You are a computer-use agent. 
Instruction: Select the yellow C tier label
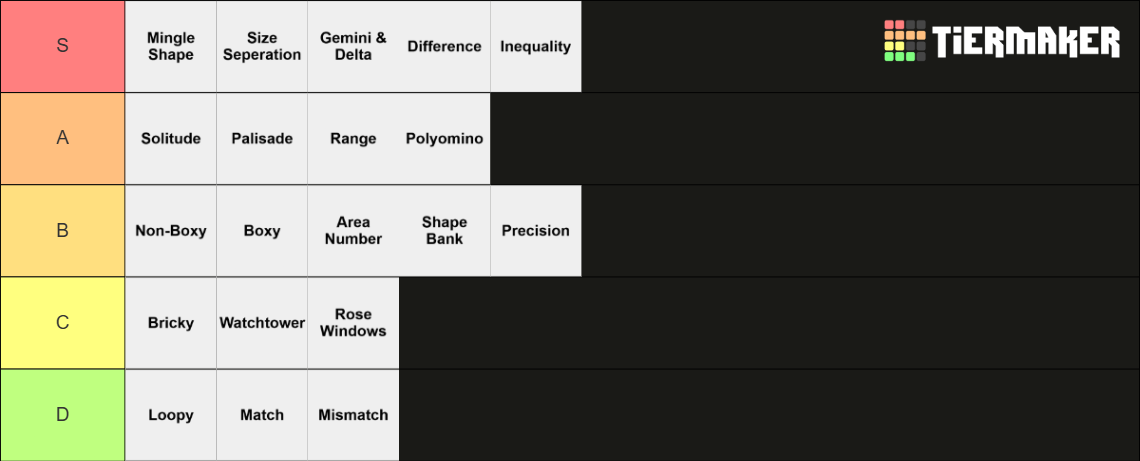[63, 323]
